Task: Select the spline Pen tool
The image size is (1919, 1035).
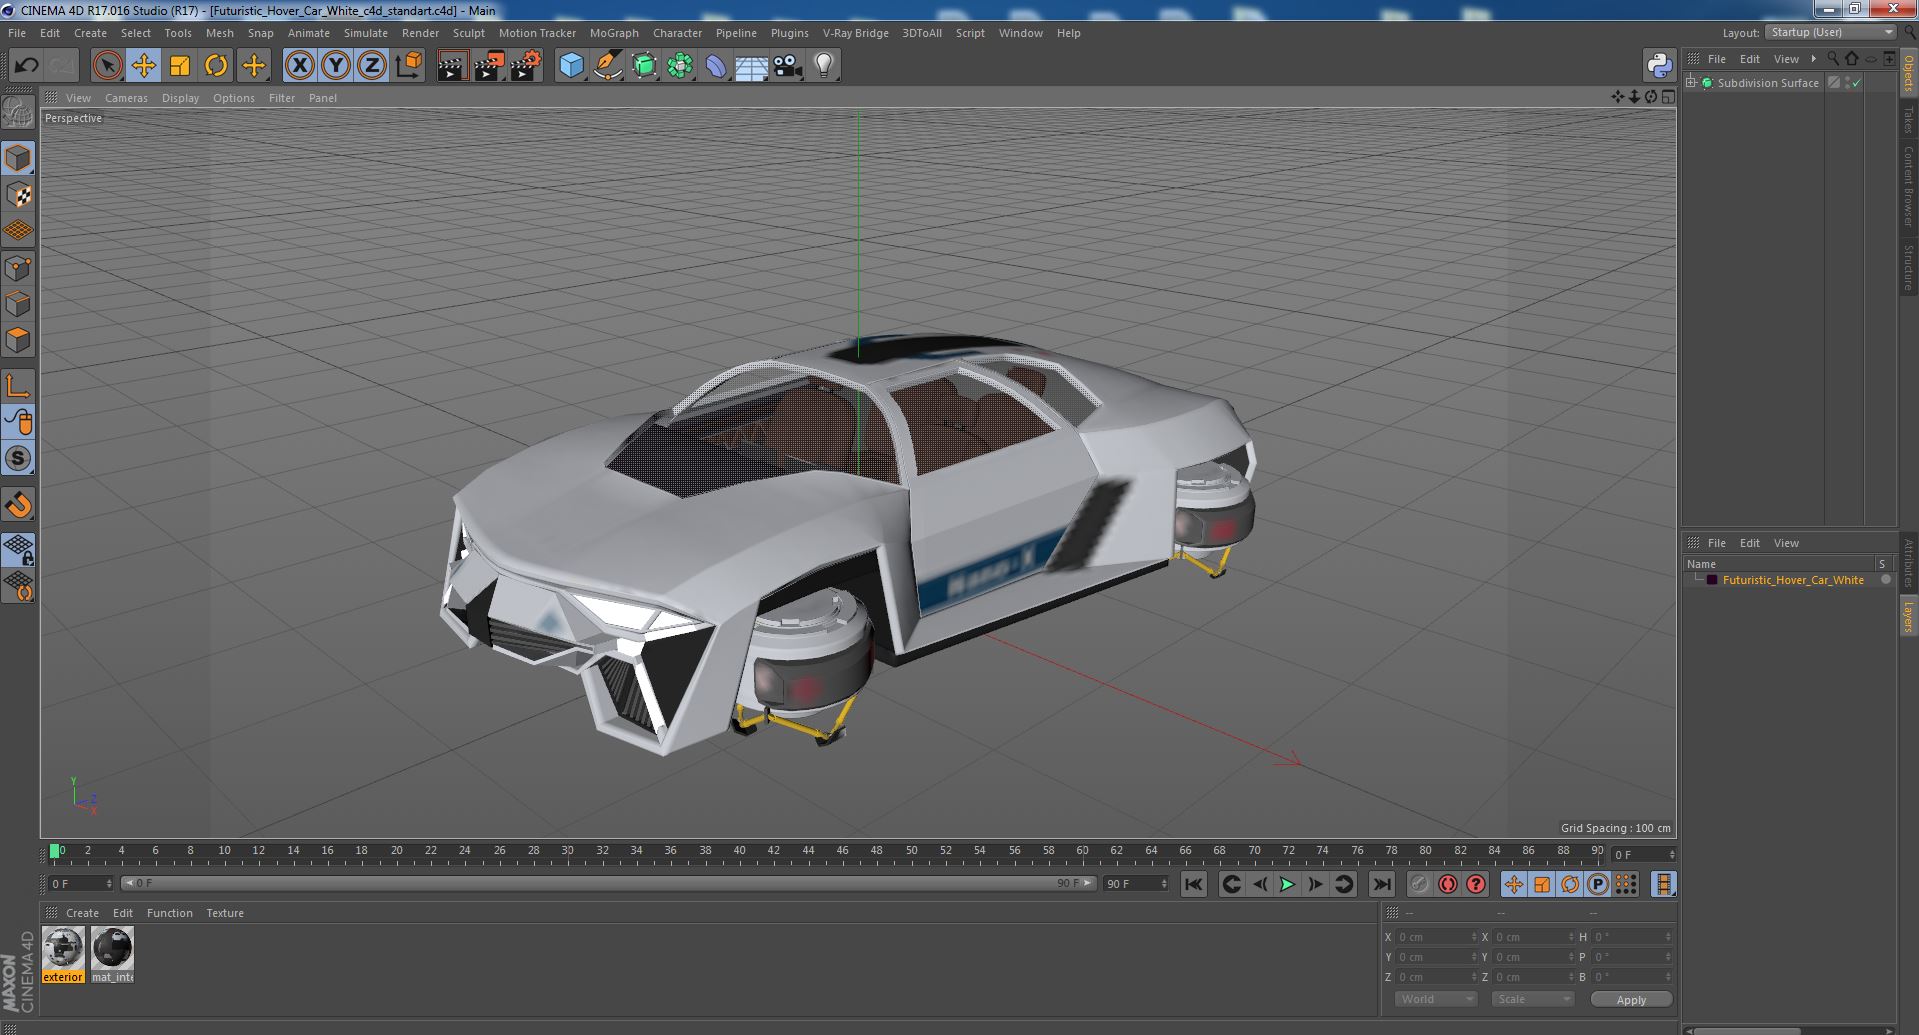Action: point(607,66)
